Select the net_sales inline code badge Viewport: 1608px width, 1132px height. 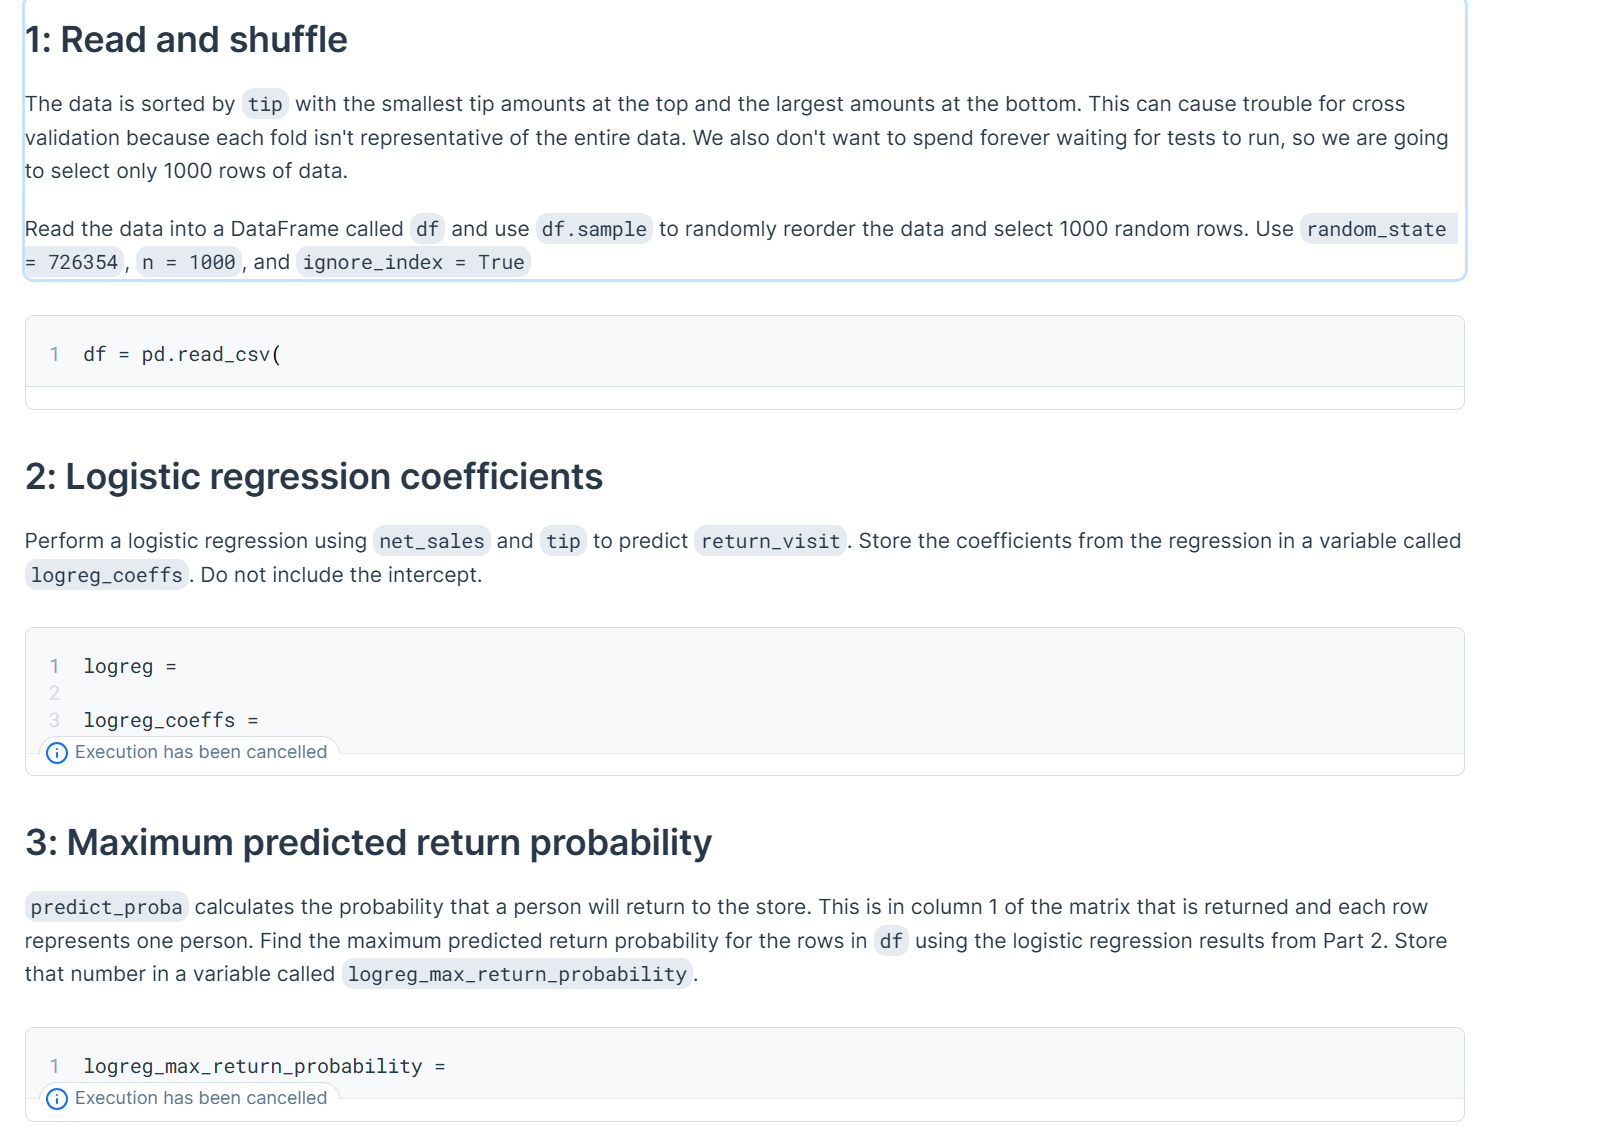tap(431, 541)
